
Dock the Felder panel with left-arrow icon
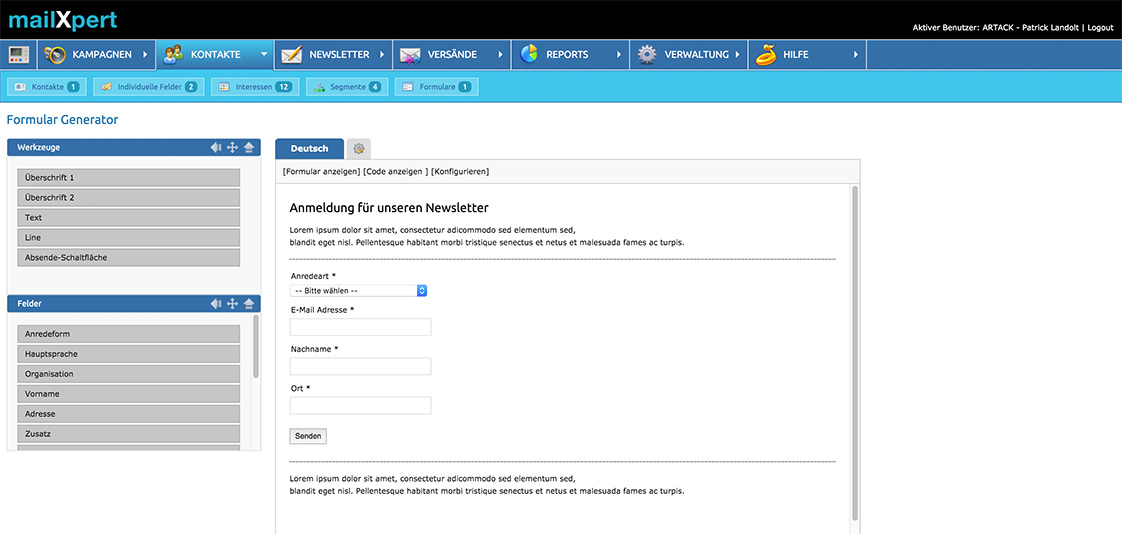click(215, 304)
